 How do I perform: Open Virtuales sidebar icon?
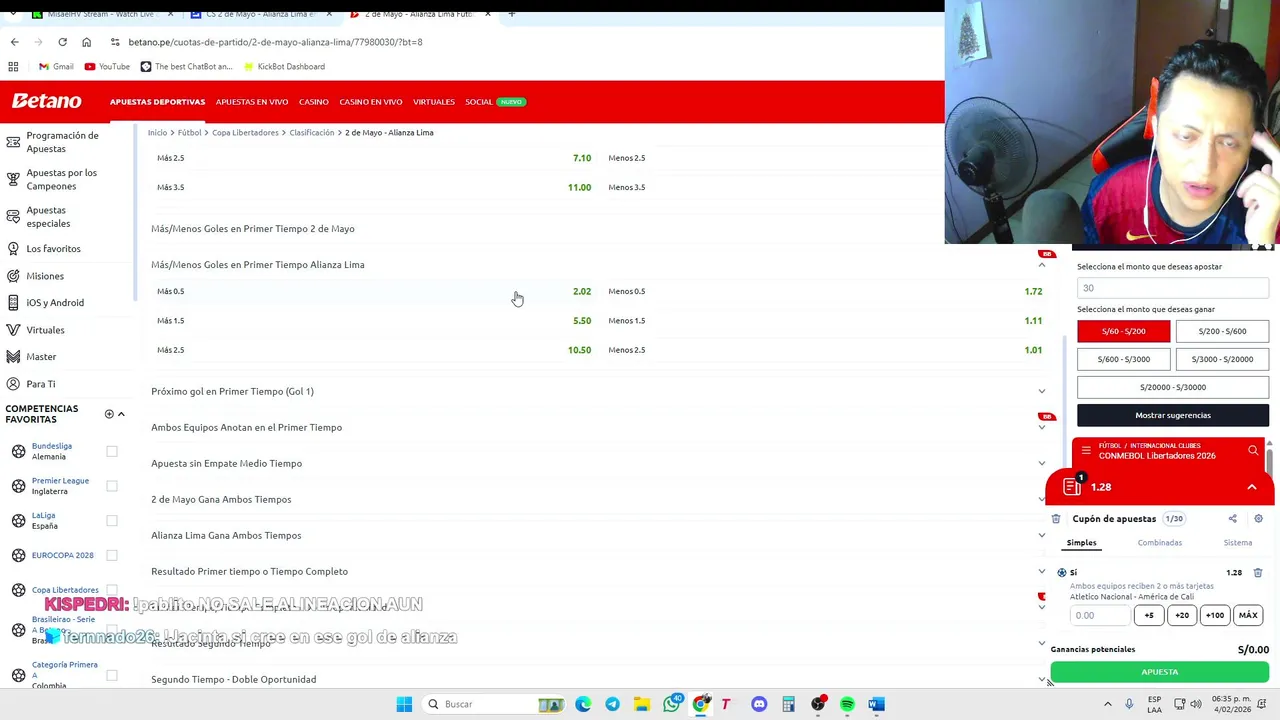(x=13, y=329)
